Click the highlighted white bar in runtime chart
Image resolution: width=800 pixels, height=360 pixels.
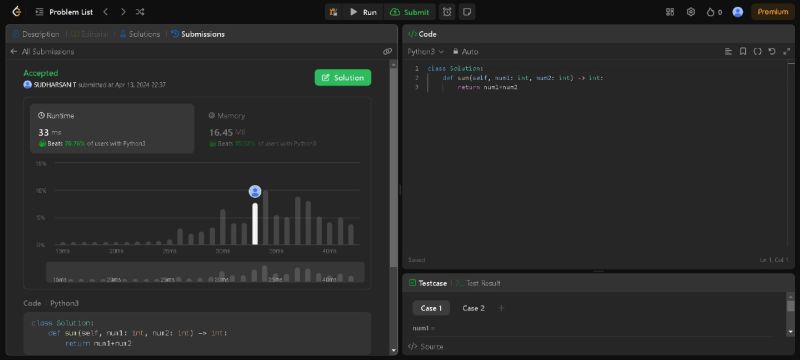click(x=255, y=224)
